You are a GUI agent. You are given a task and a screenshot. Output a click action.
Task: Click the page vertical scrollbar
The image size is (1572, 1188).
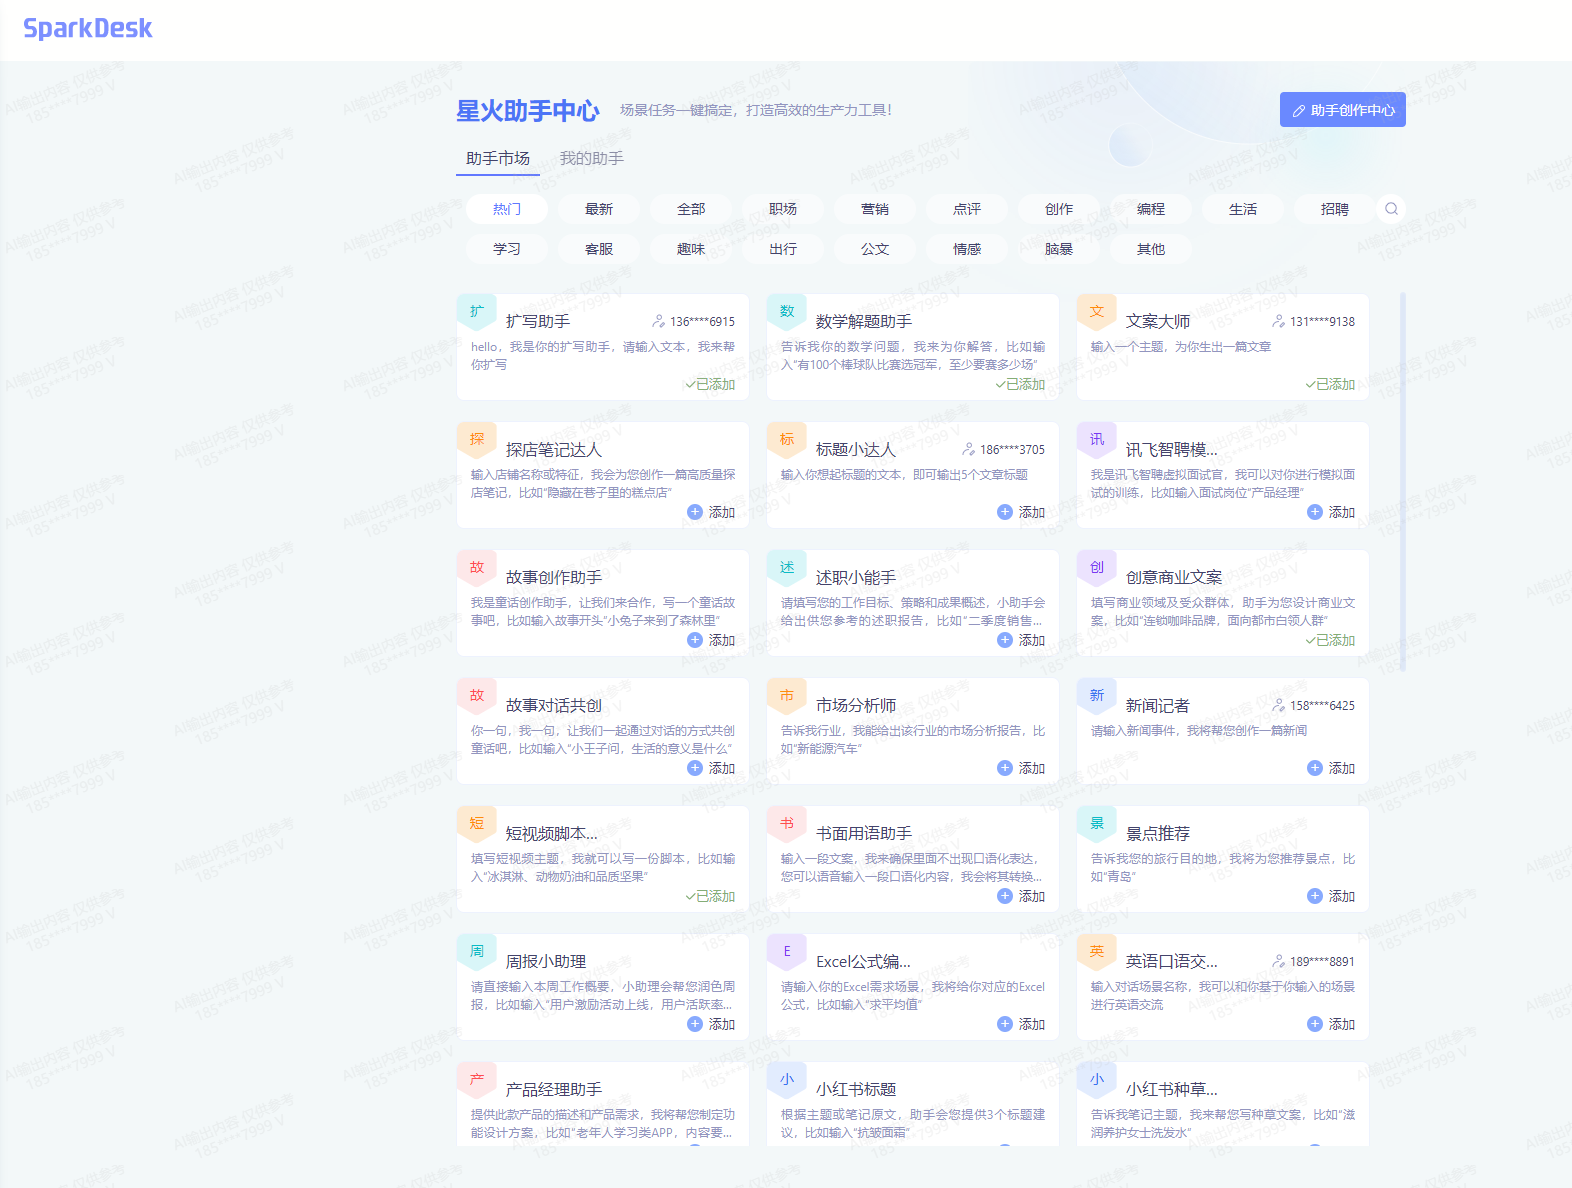[x=1403, y=480]
